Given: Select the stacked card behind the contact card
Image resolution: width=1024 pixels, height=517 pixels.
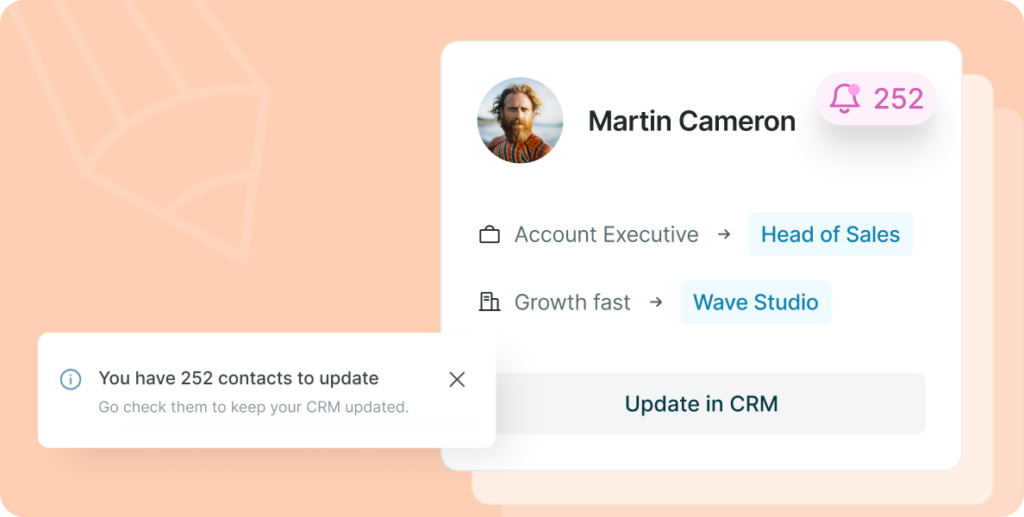Looking at the screenshot, I should point(978,300).
